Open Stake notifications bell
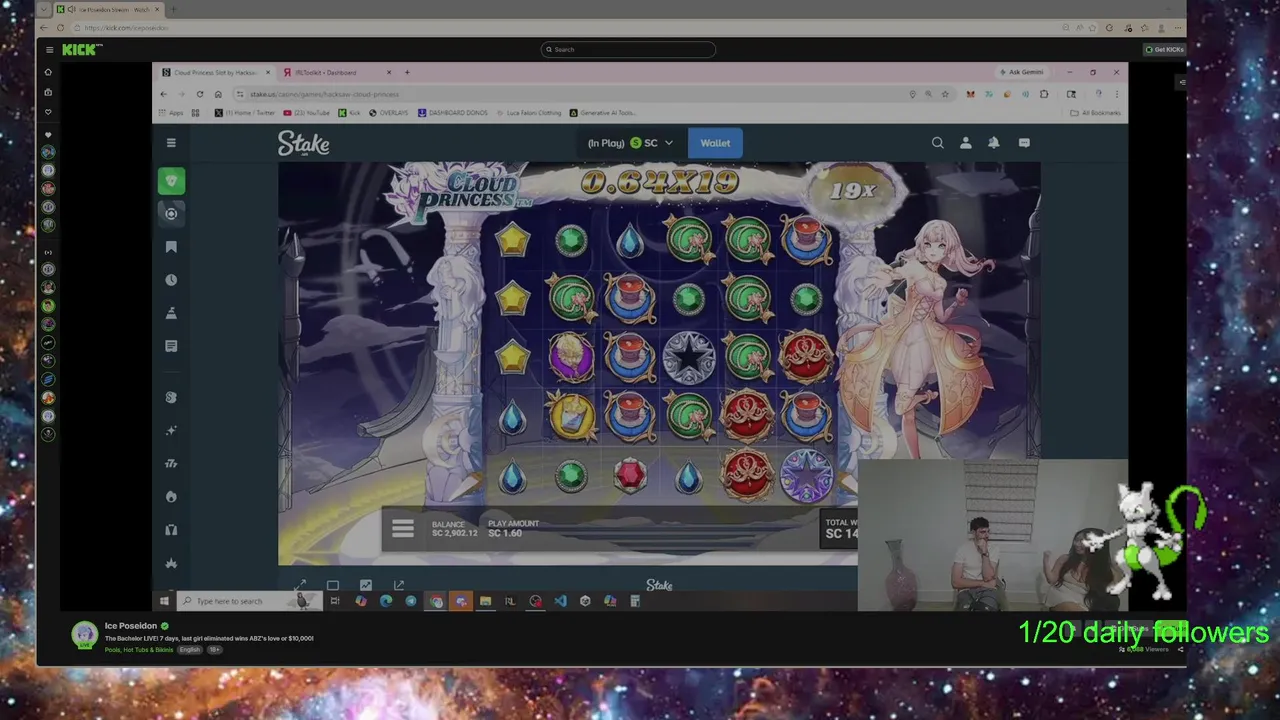Screen dimensions: 1280x720 pyautogui.click(x=994, y=143)
